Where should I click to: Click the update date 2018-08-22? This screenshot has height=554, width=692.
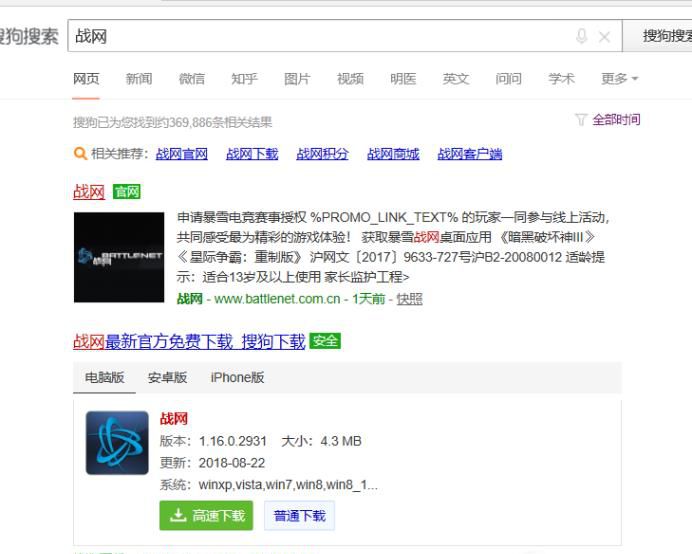pos(232,463)
